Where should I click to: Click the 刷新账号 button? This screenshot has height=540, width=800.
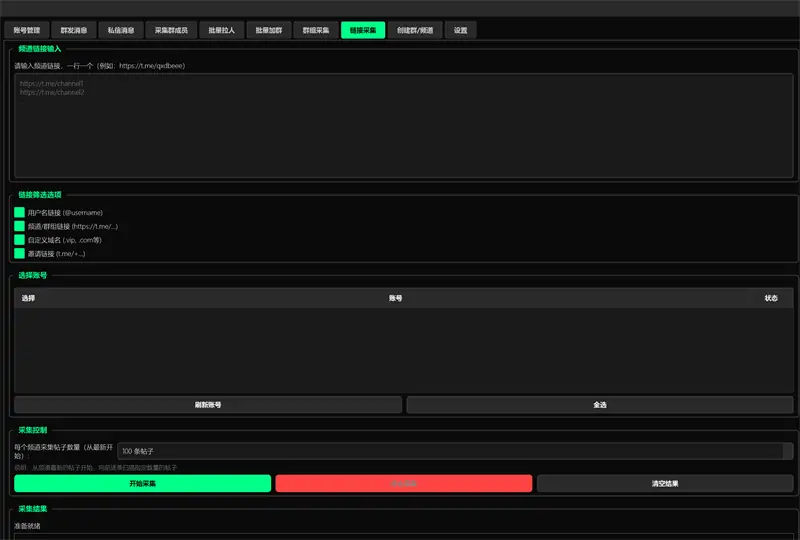208,405
